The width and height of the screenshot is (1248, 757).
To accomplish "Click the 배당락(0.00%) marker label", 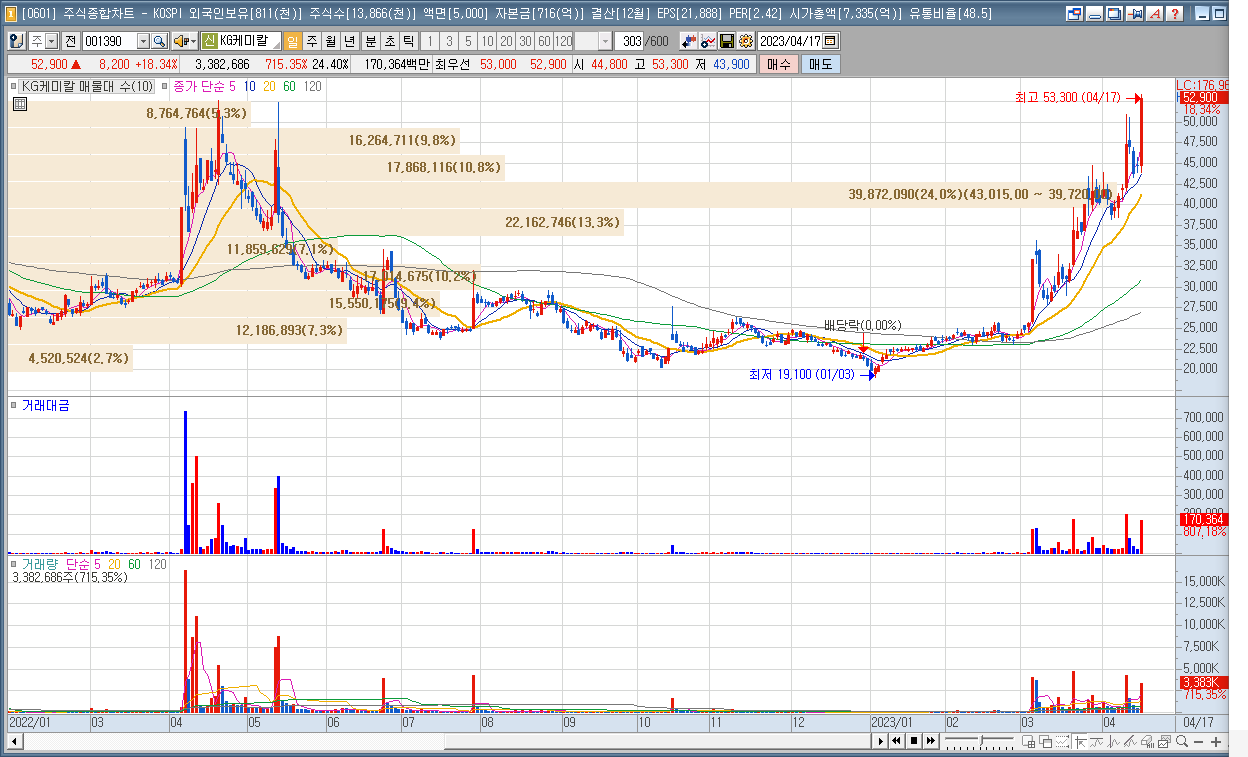I will tap(864, 325).
